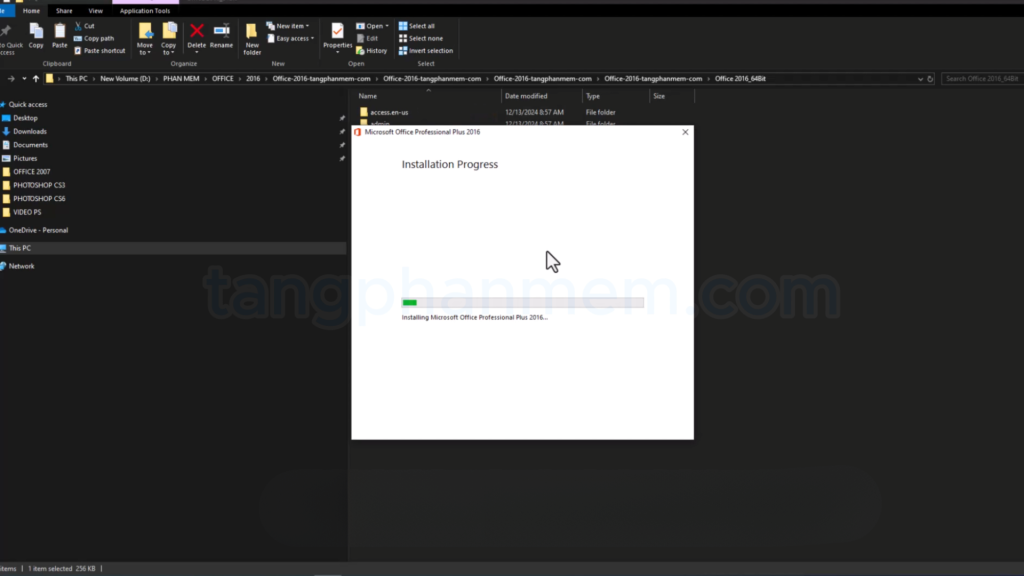This screenshot has width=1024, height=576.
Task: Navigate to 2016 breadcrumb in address bar
Action: pos(253,79)
